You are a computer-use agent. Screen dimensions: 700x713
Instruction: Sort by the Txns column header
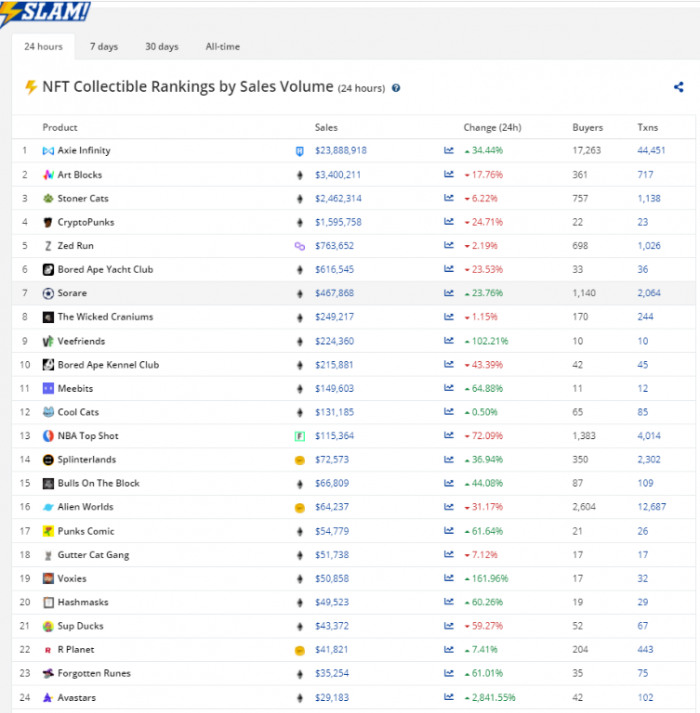(648, 127)
